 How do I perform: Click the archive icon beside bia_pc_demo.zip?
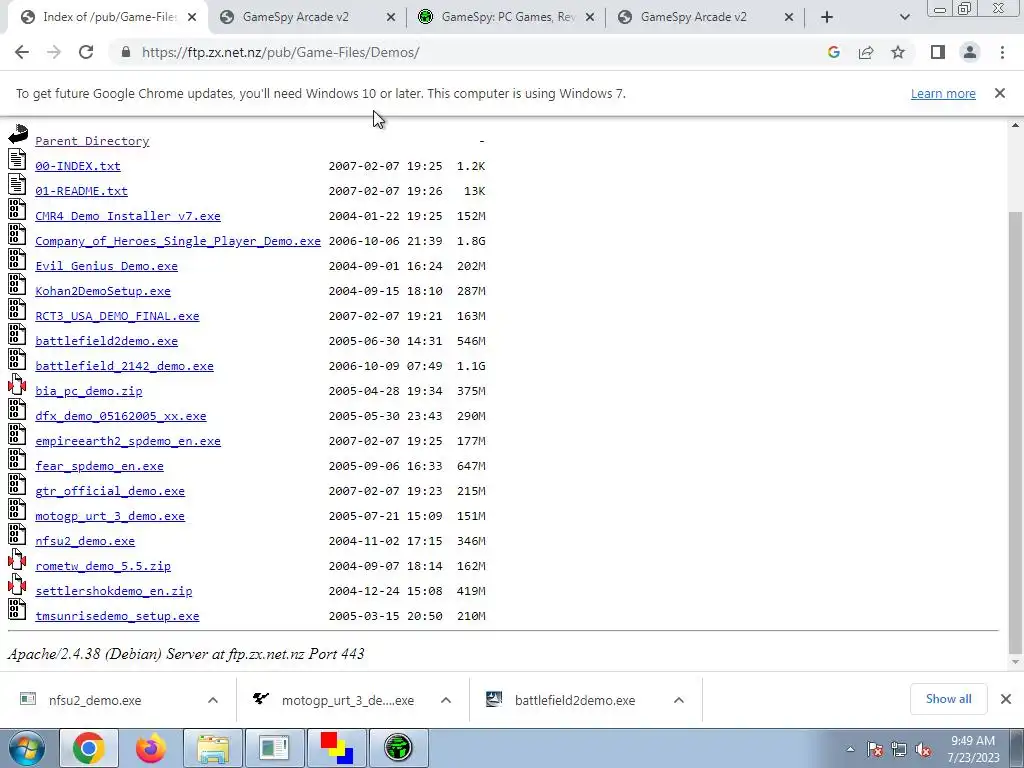[x=18, y=384]
